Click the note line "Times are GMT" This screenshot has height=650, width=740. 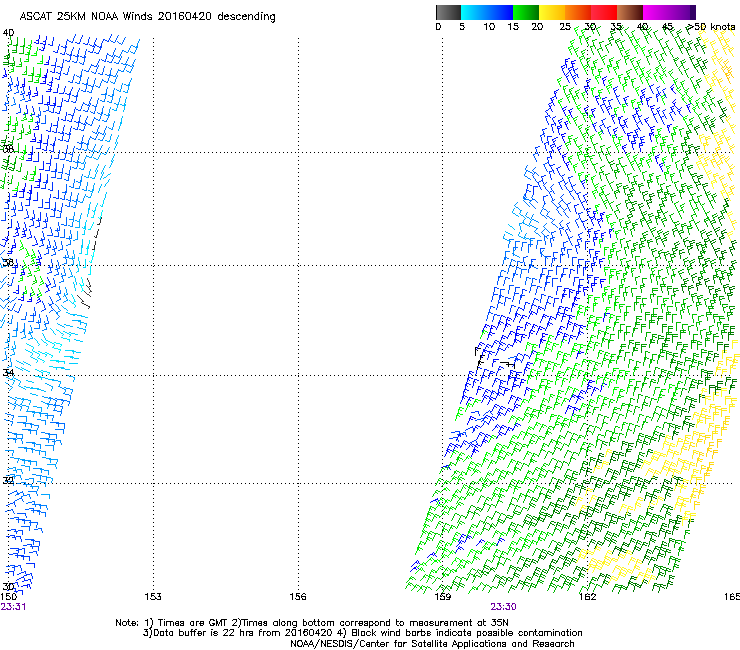(193, 623)
